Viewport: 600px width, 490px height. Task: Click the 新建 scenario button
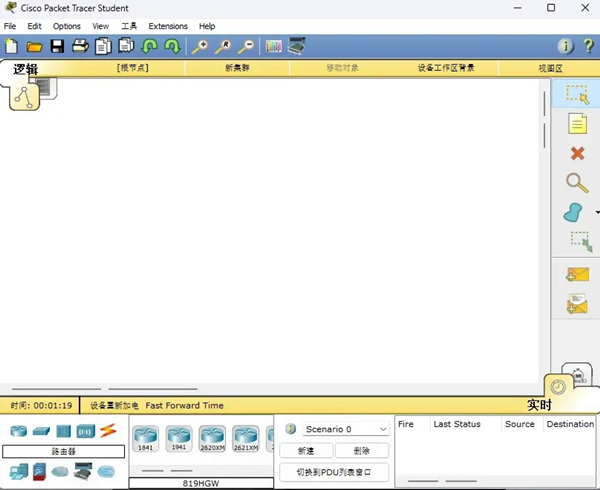point(306,451)
